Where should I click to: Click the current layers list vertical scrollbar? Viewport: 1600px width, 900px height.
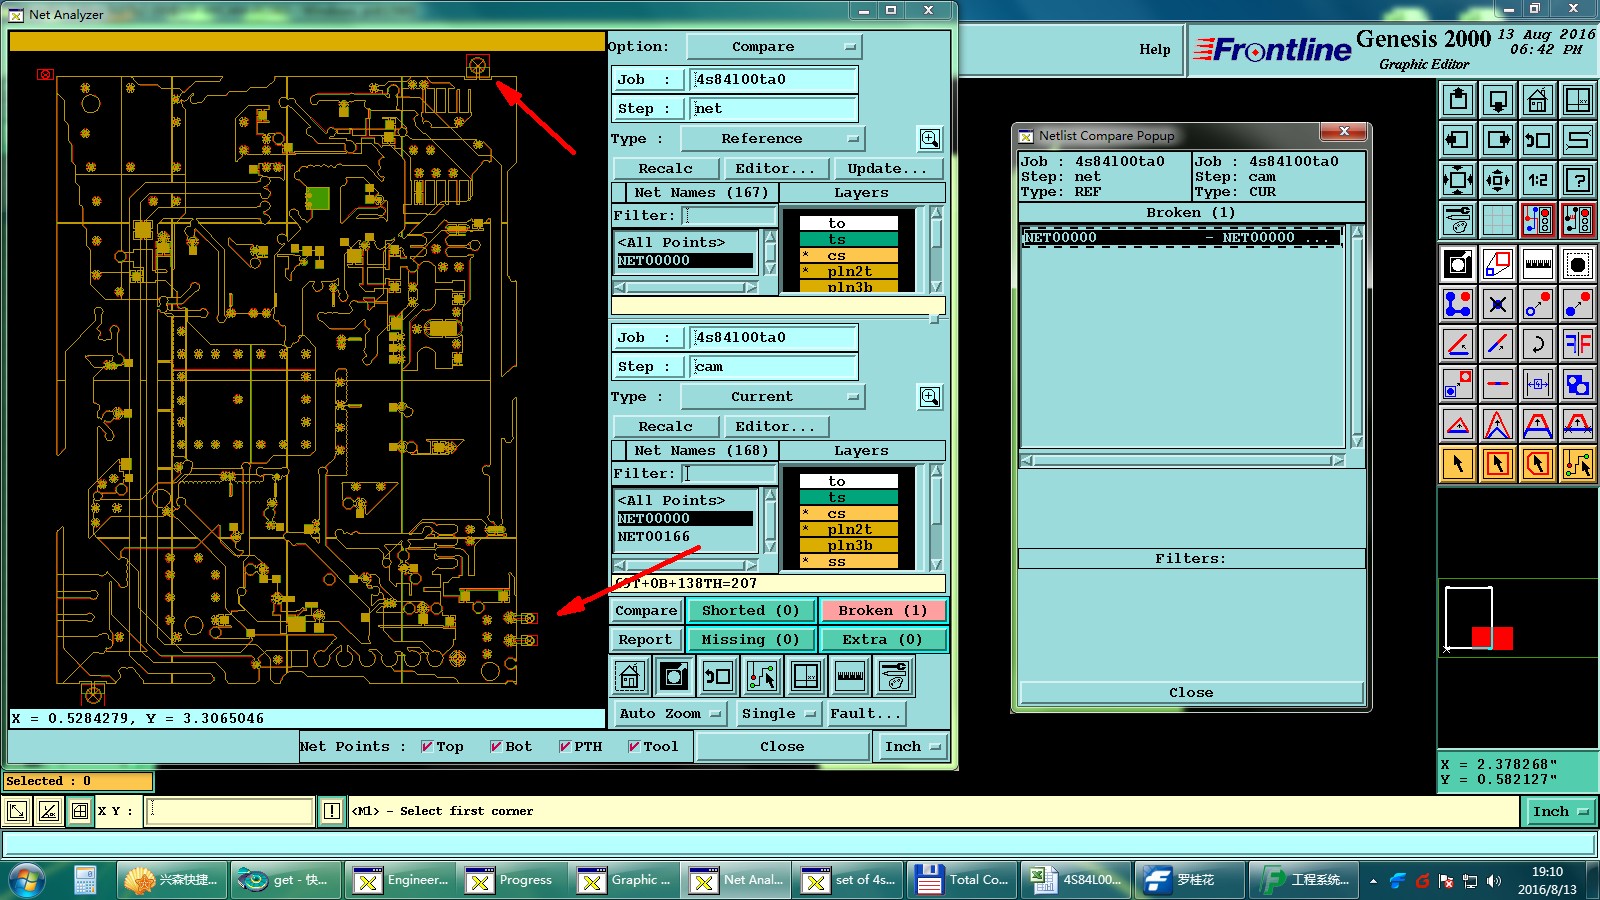936,518
